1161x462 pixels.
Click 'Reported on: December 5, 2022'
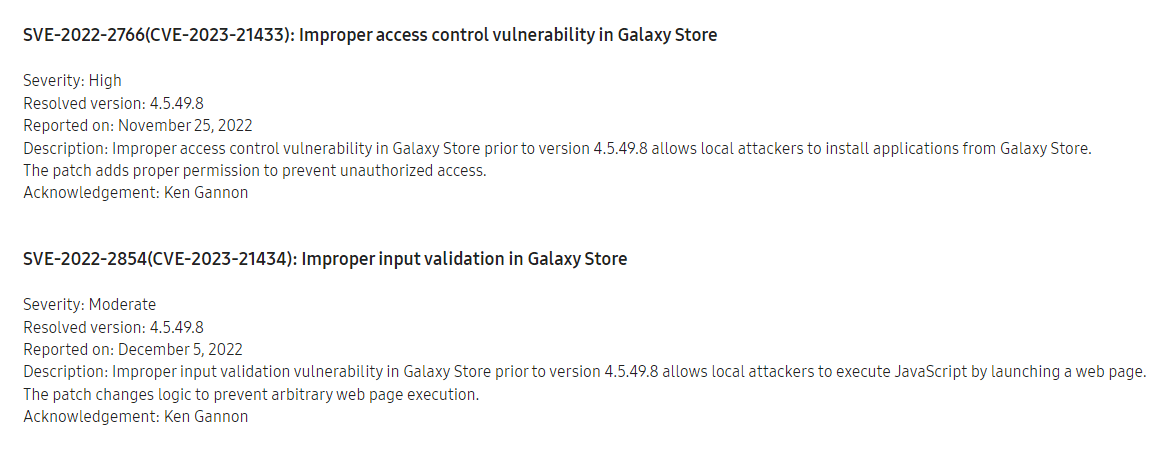pos(133,349)
